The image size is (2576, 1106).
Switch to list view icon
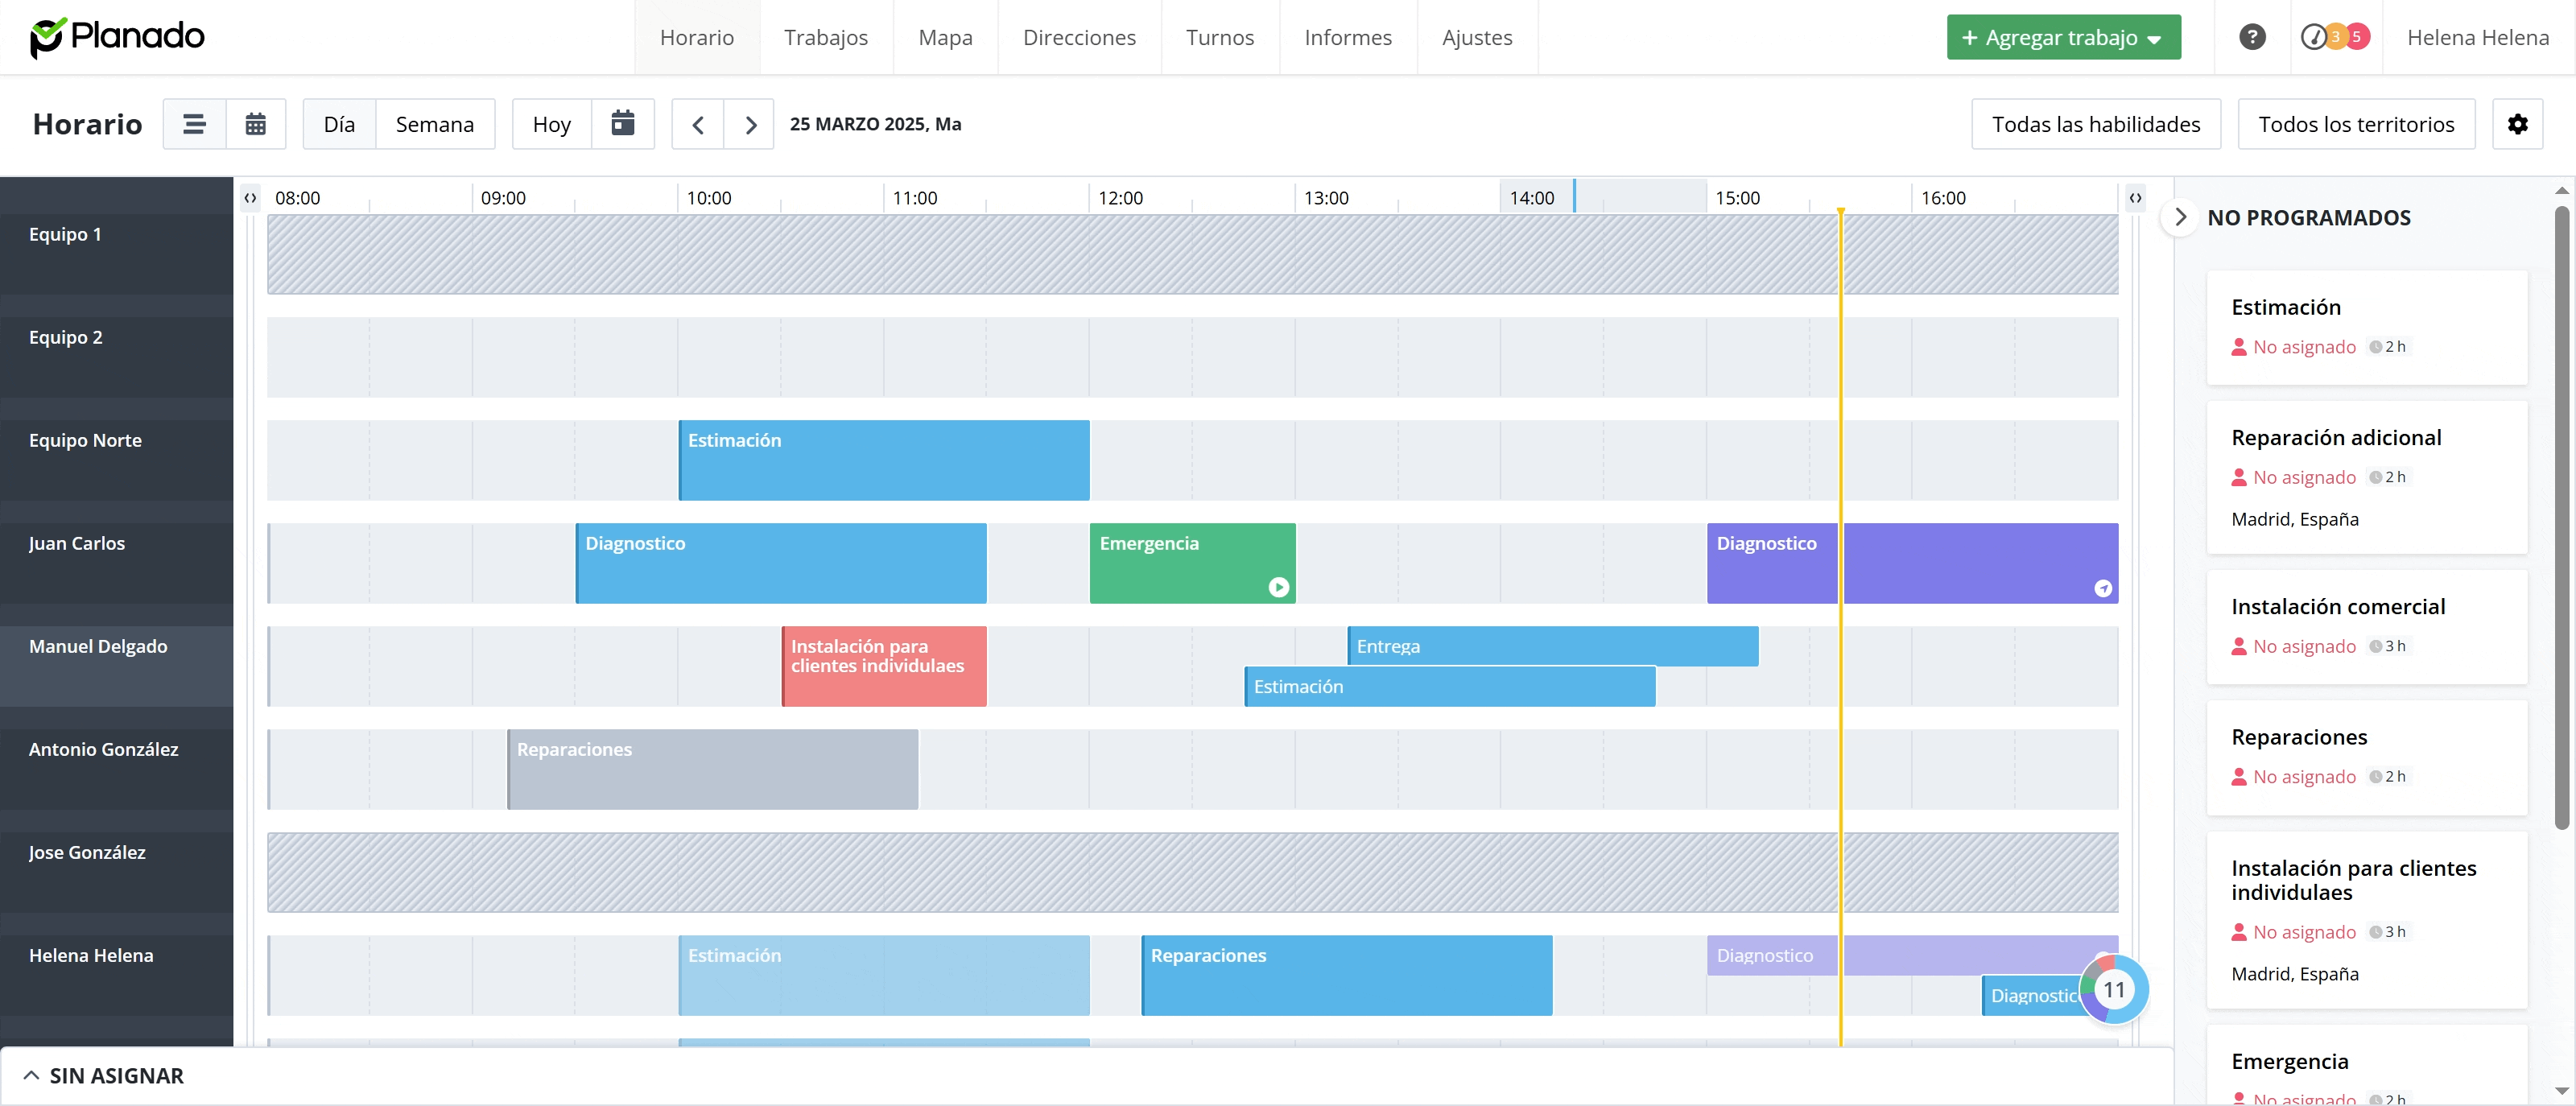point(194,124)
